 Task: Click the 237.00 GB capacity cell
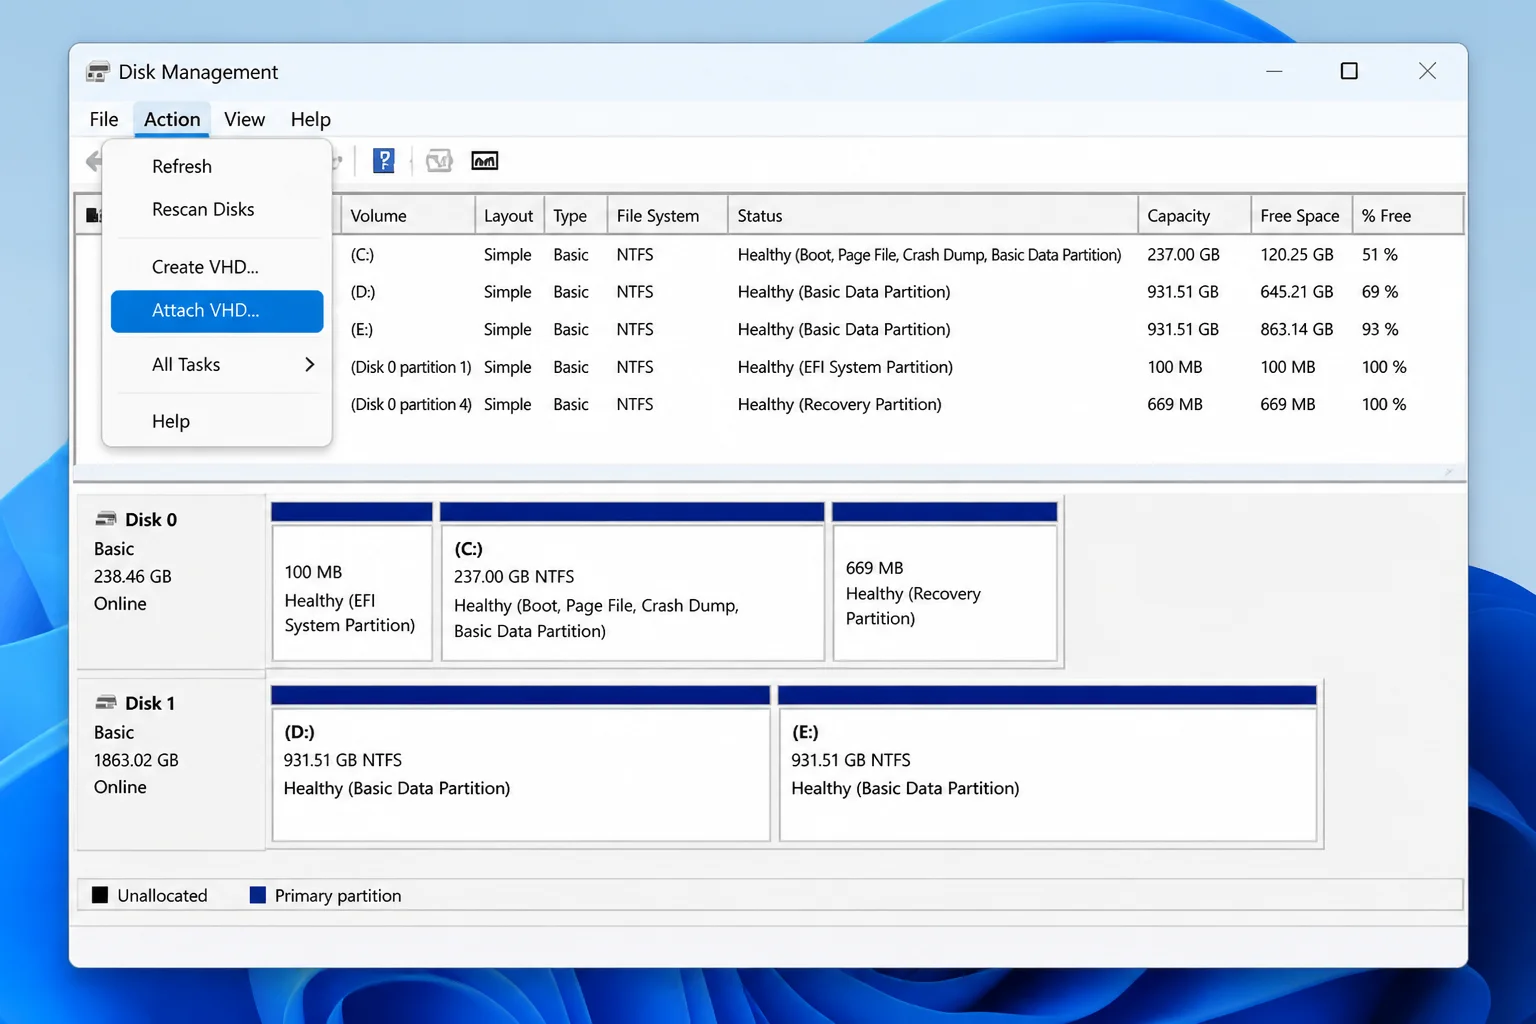click(1183, 255)
